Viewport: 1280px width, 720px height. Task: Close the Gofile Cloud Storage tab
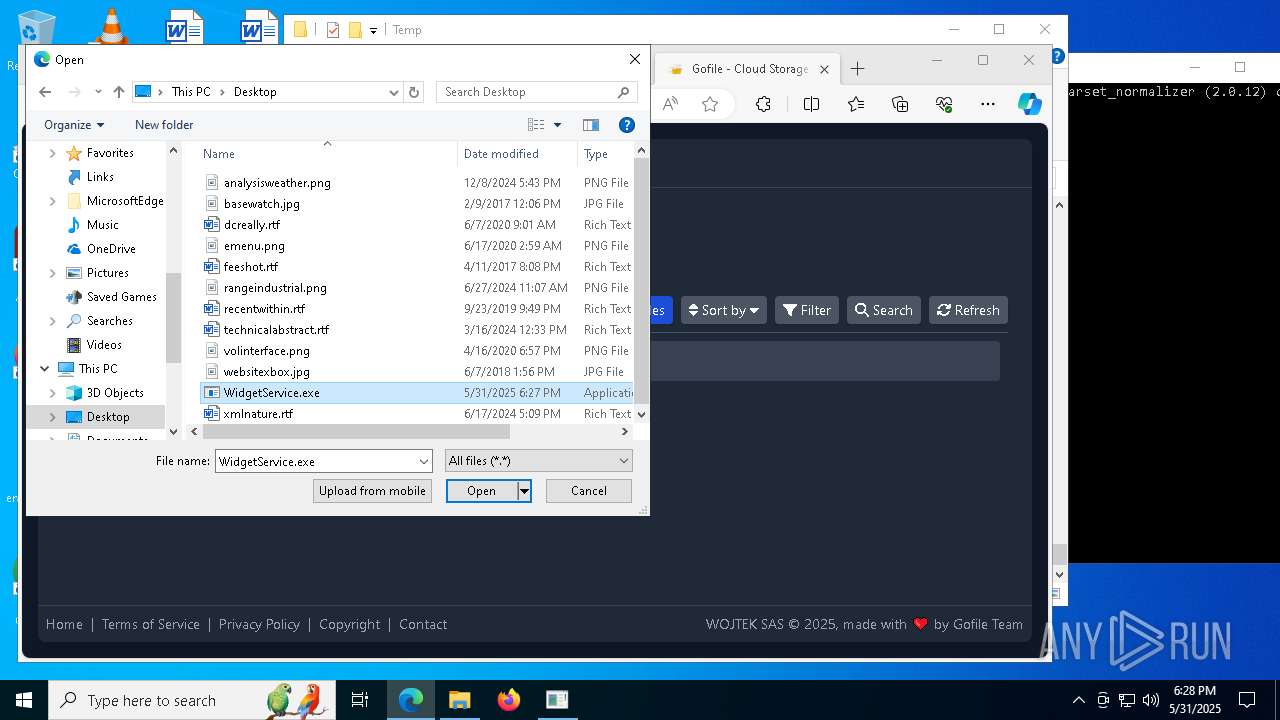824,69
